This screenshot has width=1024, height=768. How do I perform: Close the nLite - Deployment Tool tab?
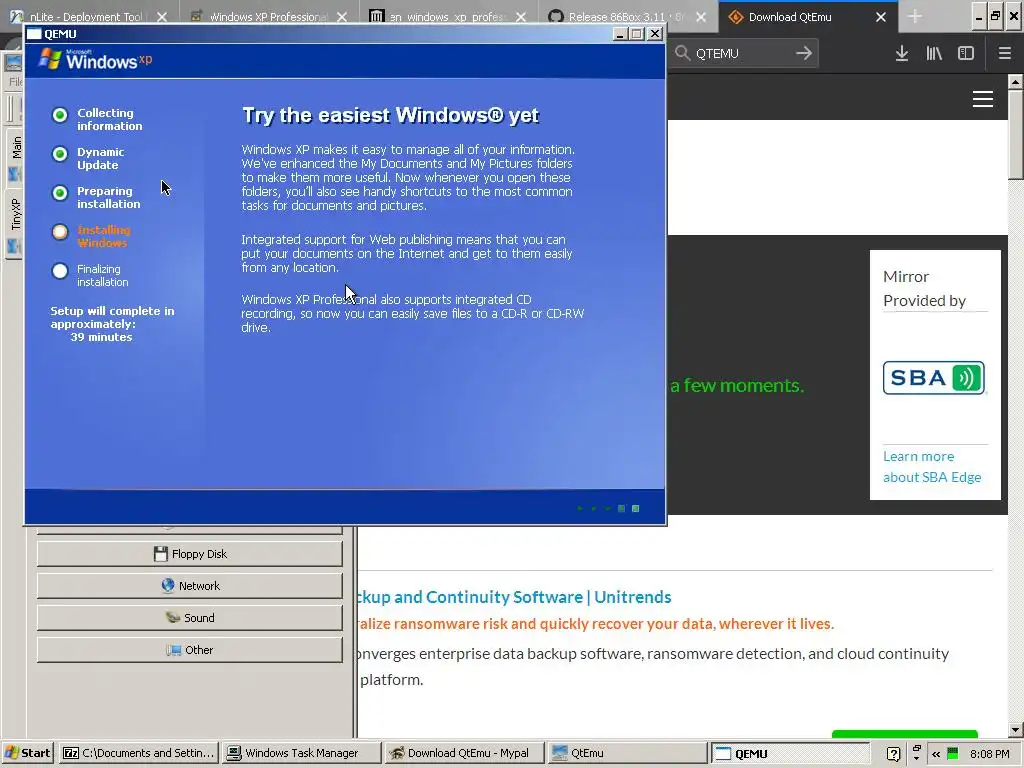(x=162, y=17)
